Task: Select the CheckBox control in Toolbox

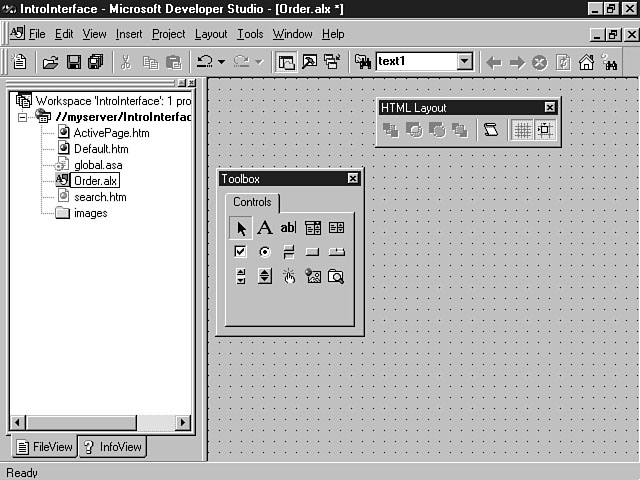Action: 240,252
